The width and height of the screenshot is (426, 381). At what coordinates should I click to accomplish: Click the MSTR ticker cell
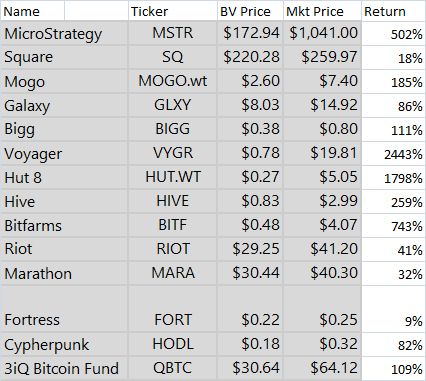173,33
